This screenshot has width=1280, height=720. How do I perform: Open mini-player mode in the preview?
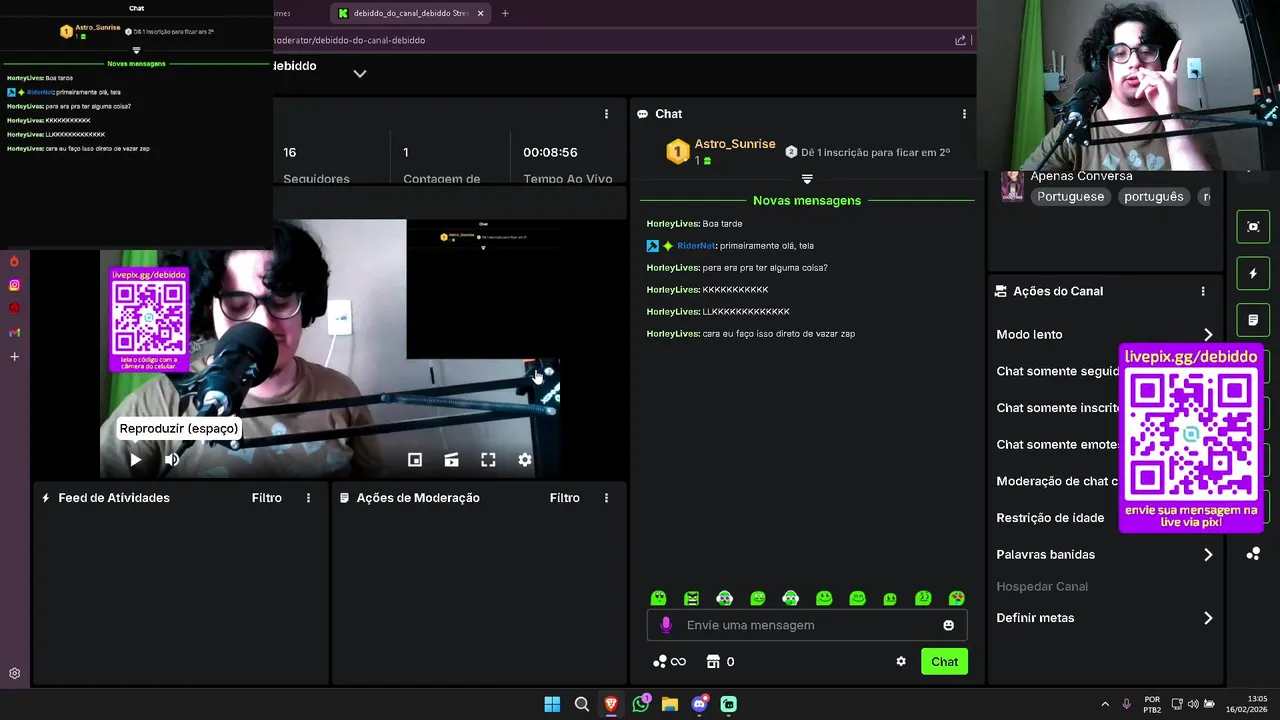pos(415,460)
